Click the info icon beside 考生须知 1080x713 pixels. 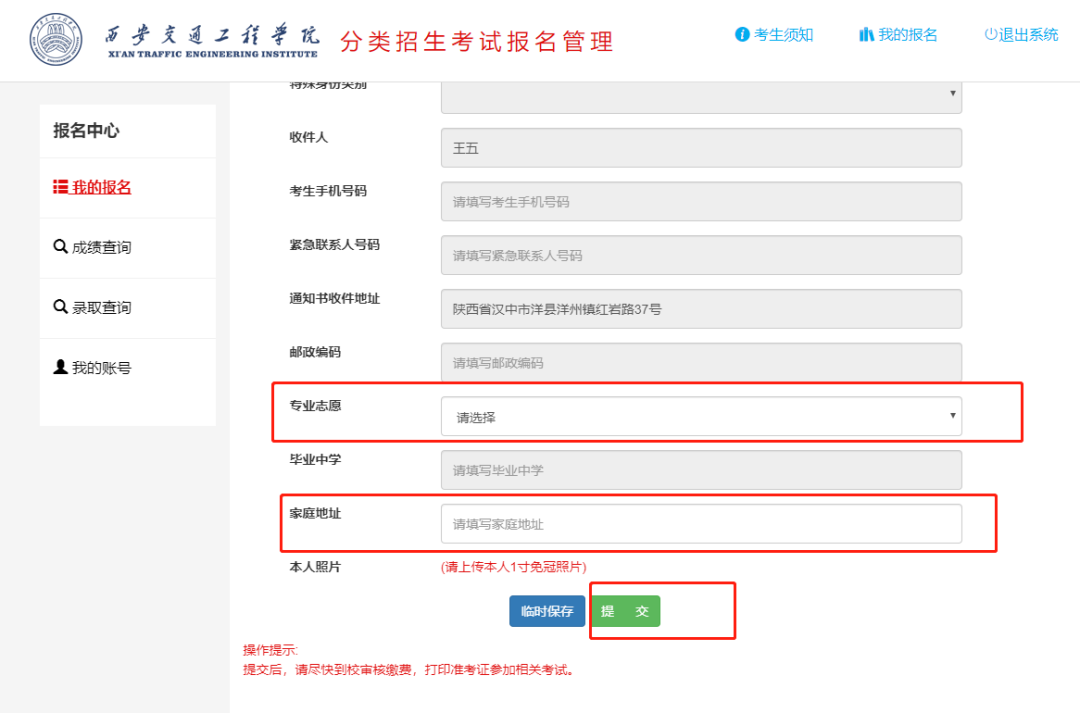pos(742,35)
